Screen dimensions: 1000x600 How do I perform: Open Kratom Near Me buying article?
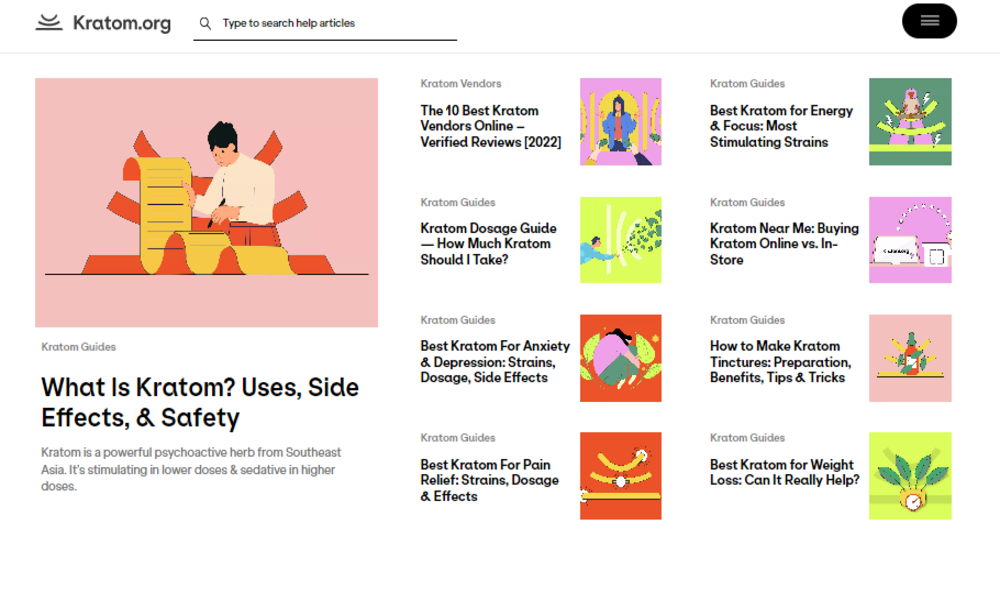point(784,244)
